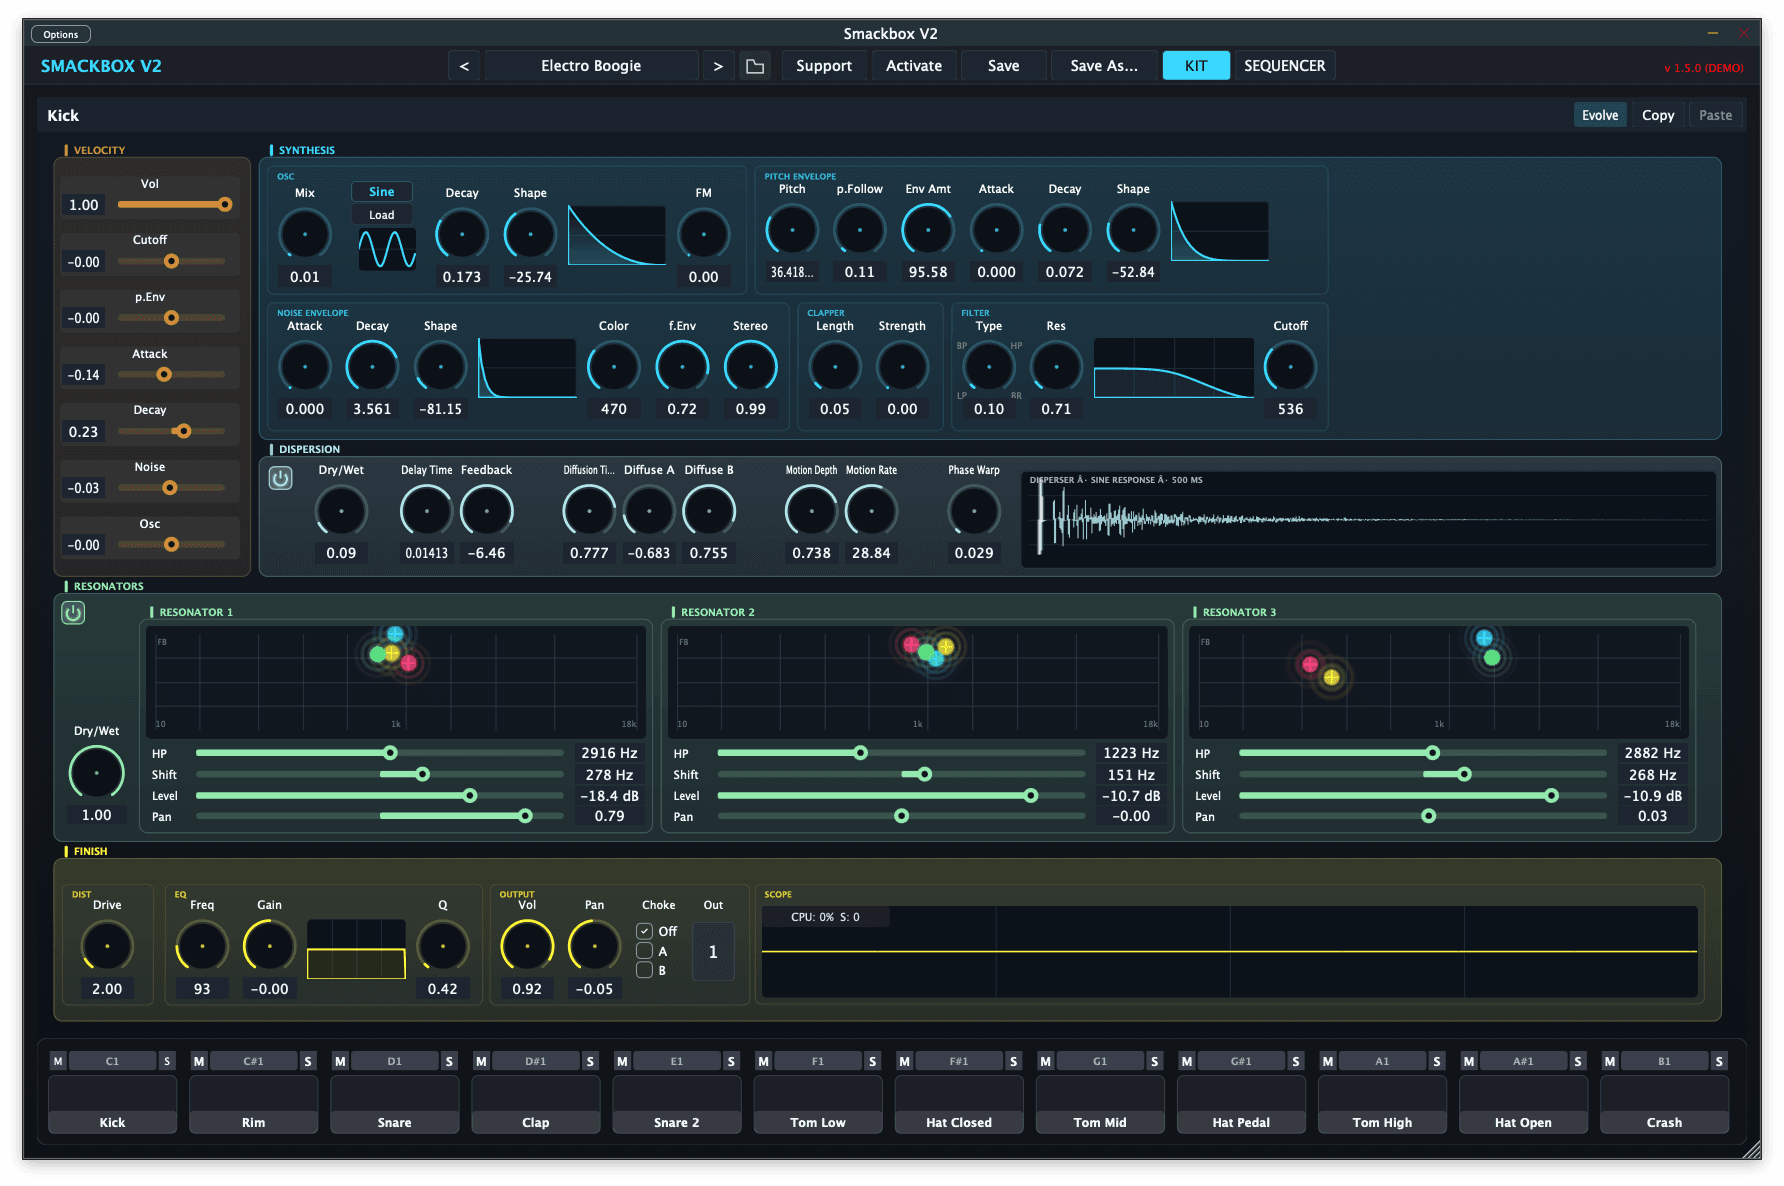The image size is (1784, 1186).
Task: Click the Phase Warp knob
Action: pyautogui.click(x=974, y=511)
